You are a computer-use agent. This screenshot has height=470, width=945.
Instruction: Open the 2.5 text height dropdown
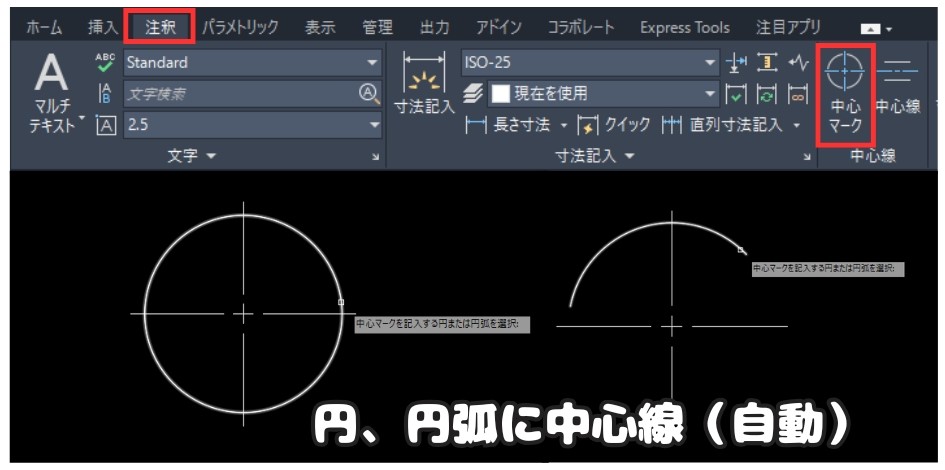[253, 125]
